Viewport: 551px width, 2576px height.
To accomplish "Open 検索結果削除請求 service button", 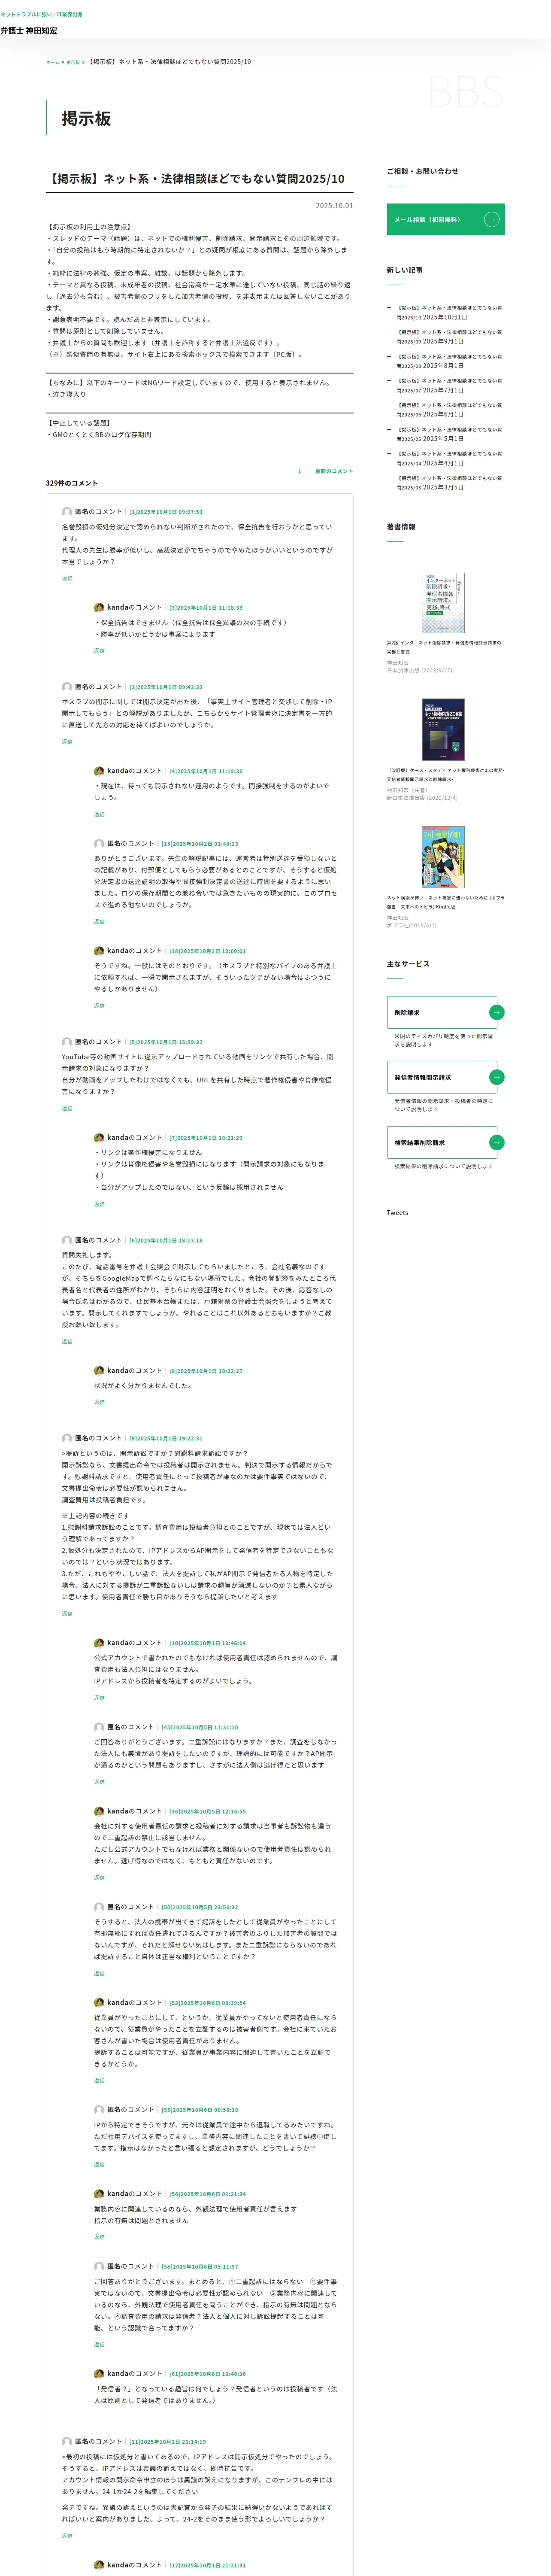I will coord(443,1142).
